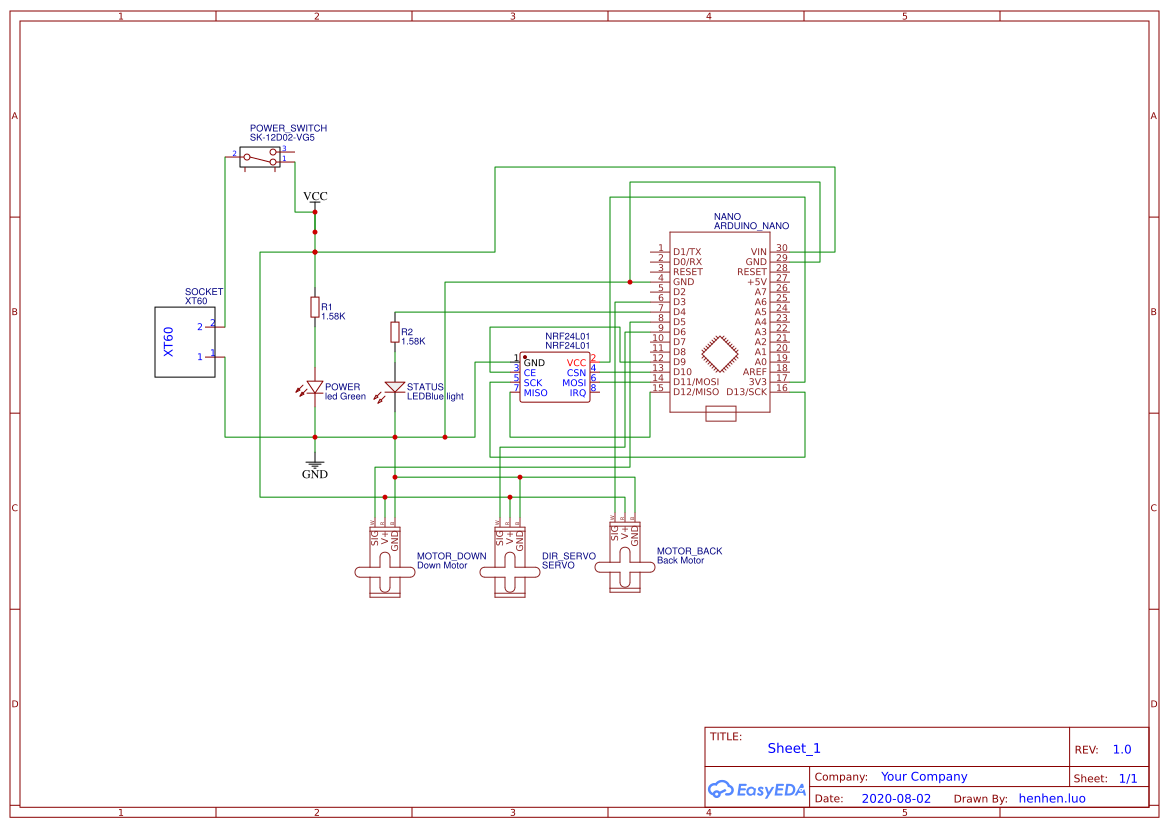Click the EasyEDA logo
The image size is (1169, 828).
[755, 790]
